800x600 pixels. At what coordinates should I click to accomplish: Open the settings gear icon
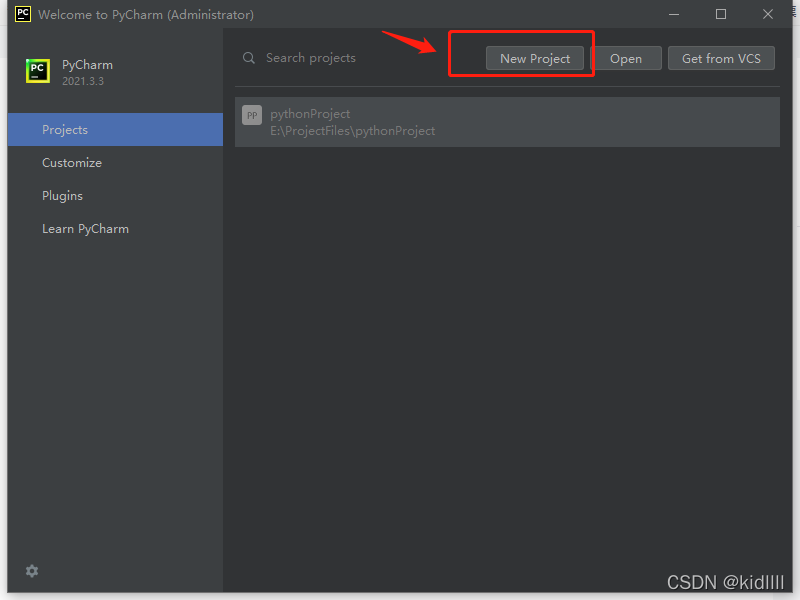[x=32, y=571]
